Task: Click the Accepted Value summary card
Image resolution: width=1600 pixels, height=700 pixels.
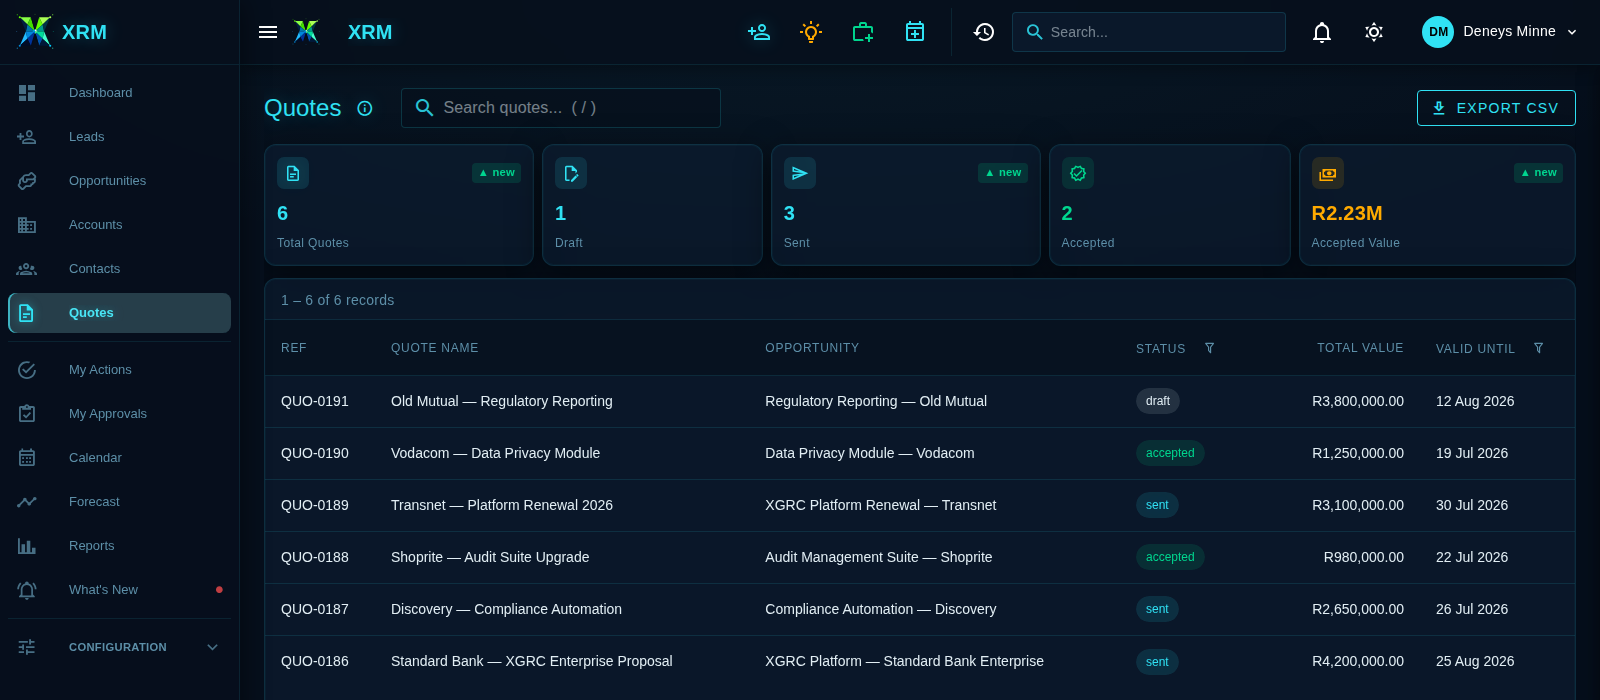Action: (x=1437, y=205)
